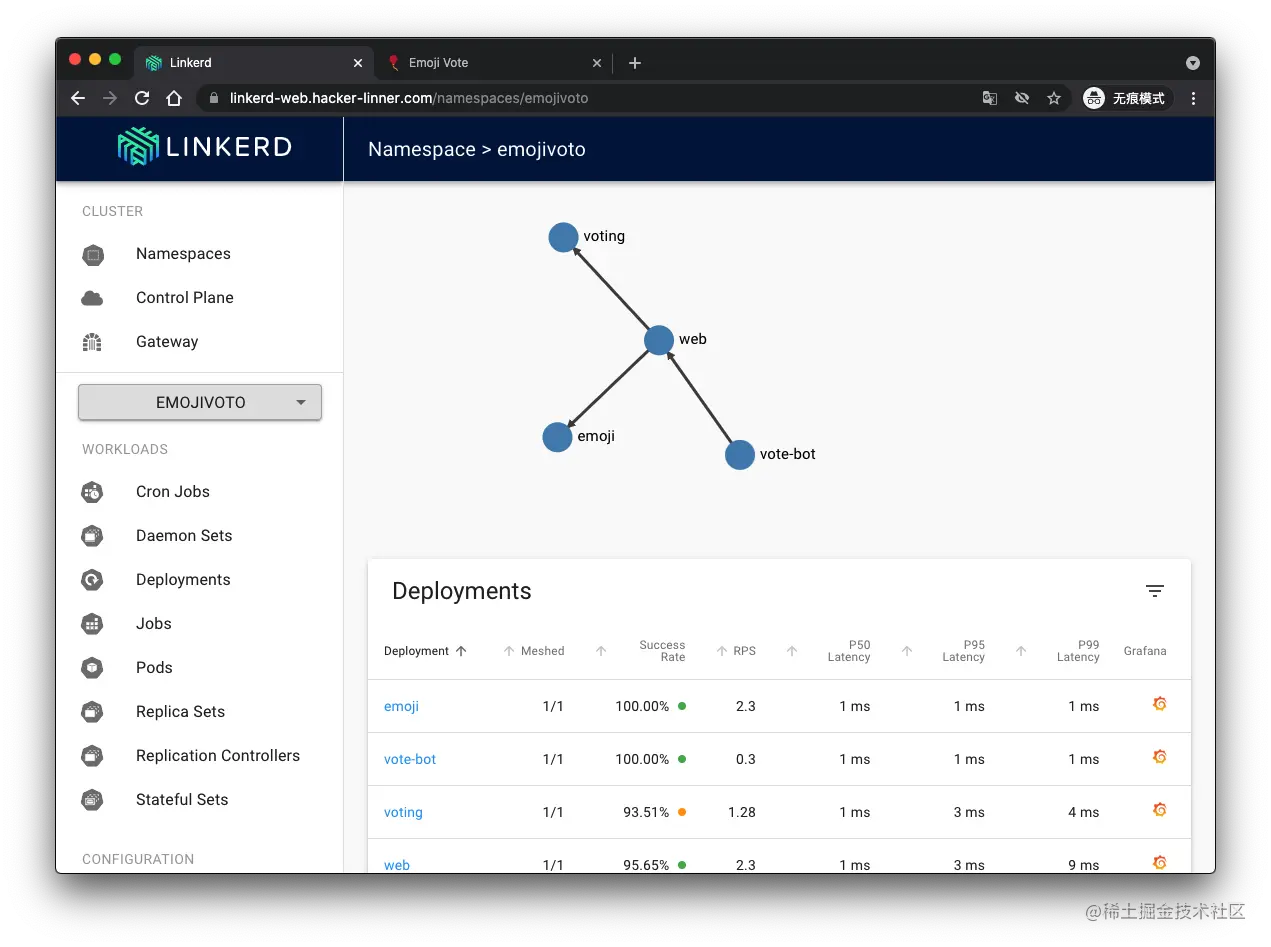Switch to the Emoji Vote browser tab

click(495, 63)
